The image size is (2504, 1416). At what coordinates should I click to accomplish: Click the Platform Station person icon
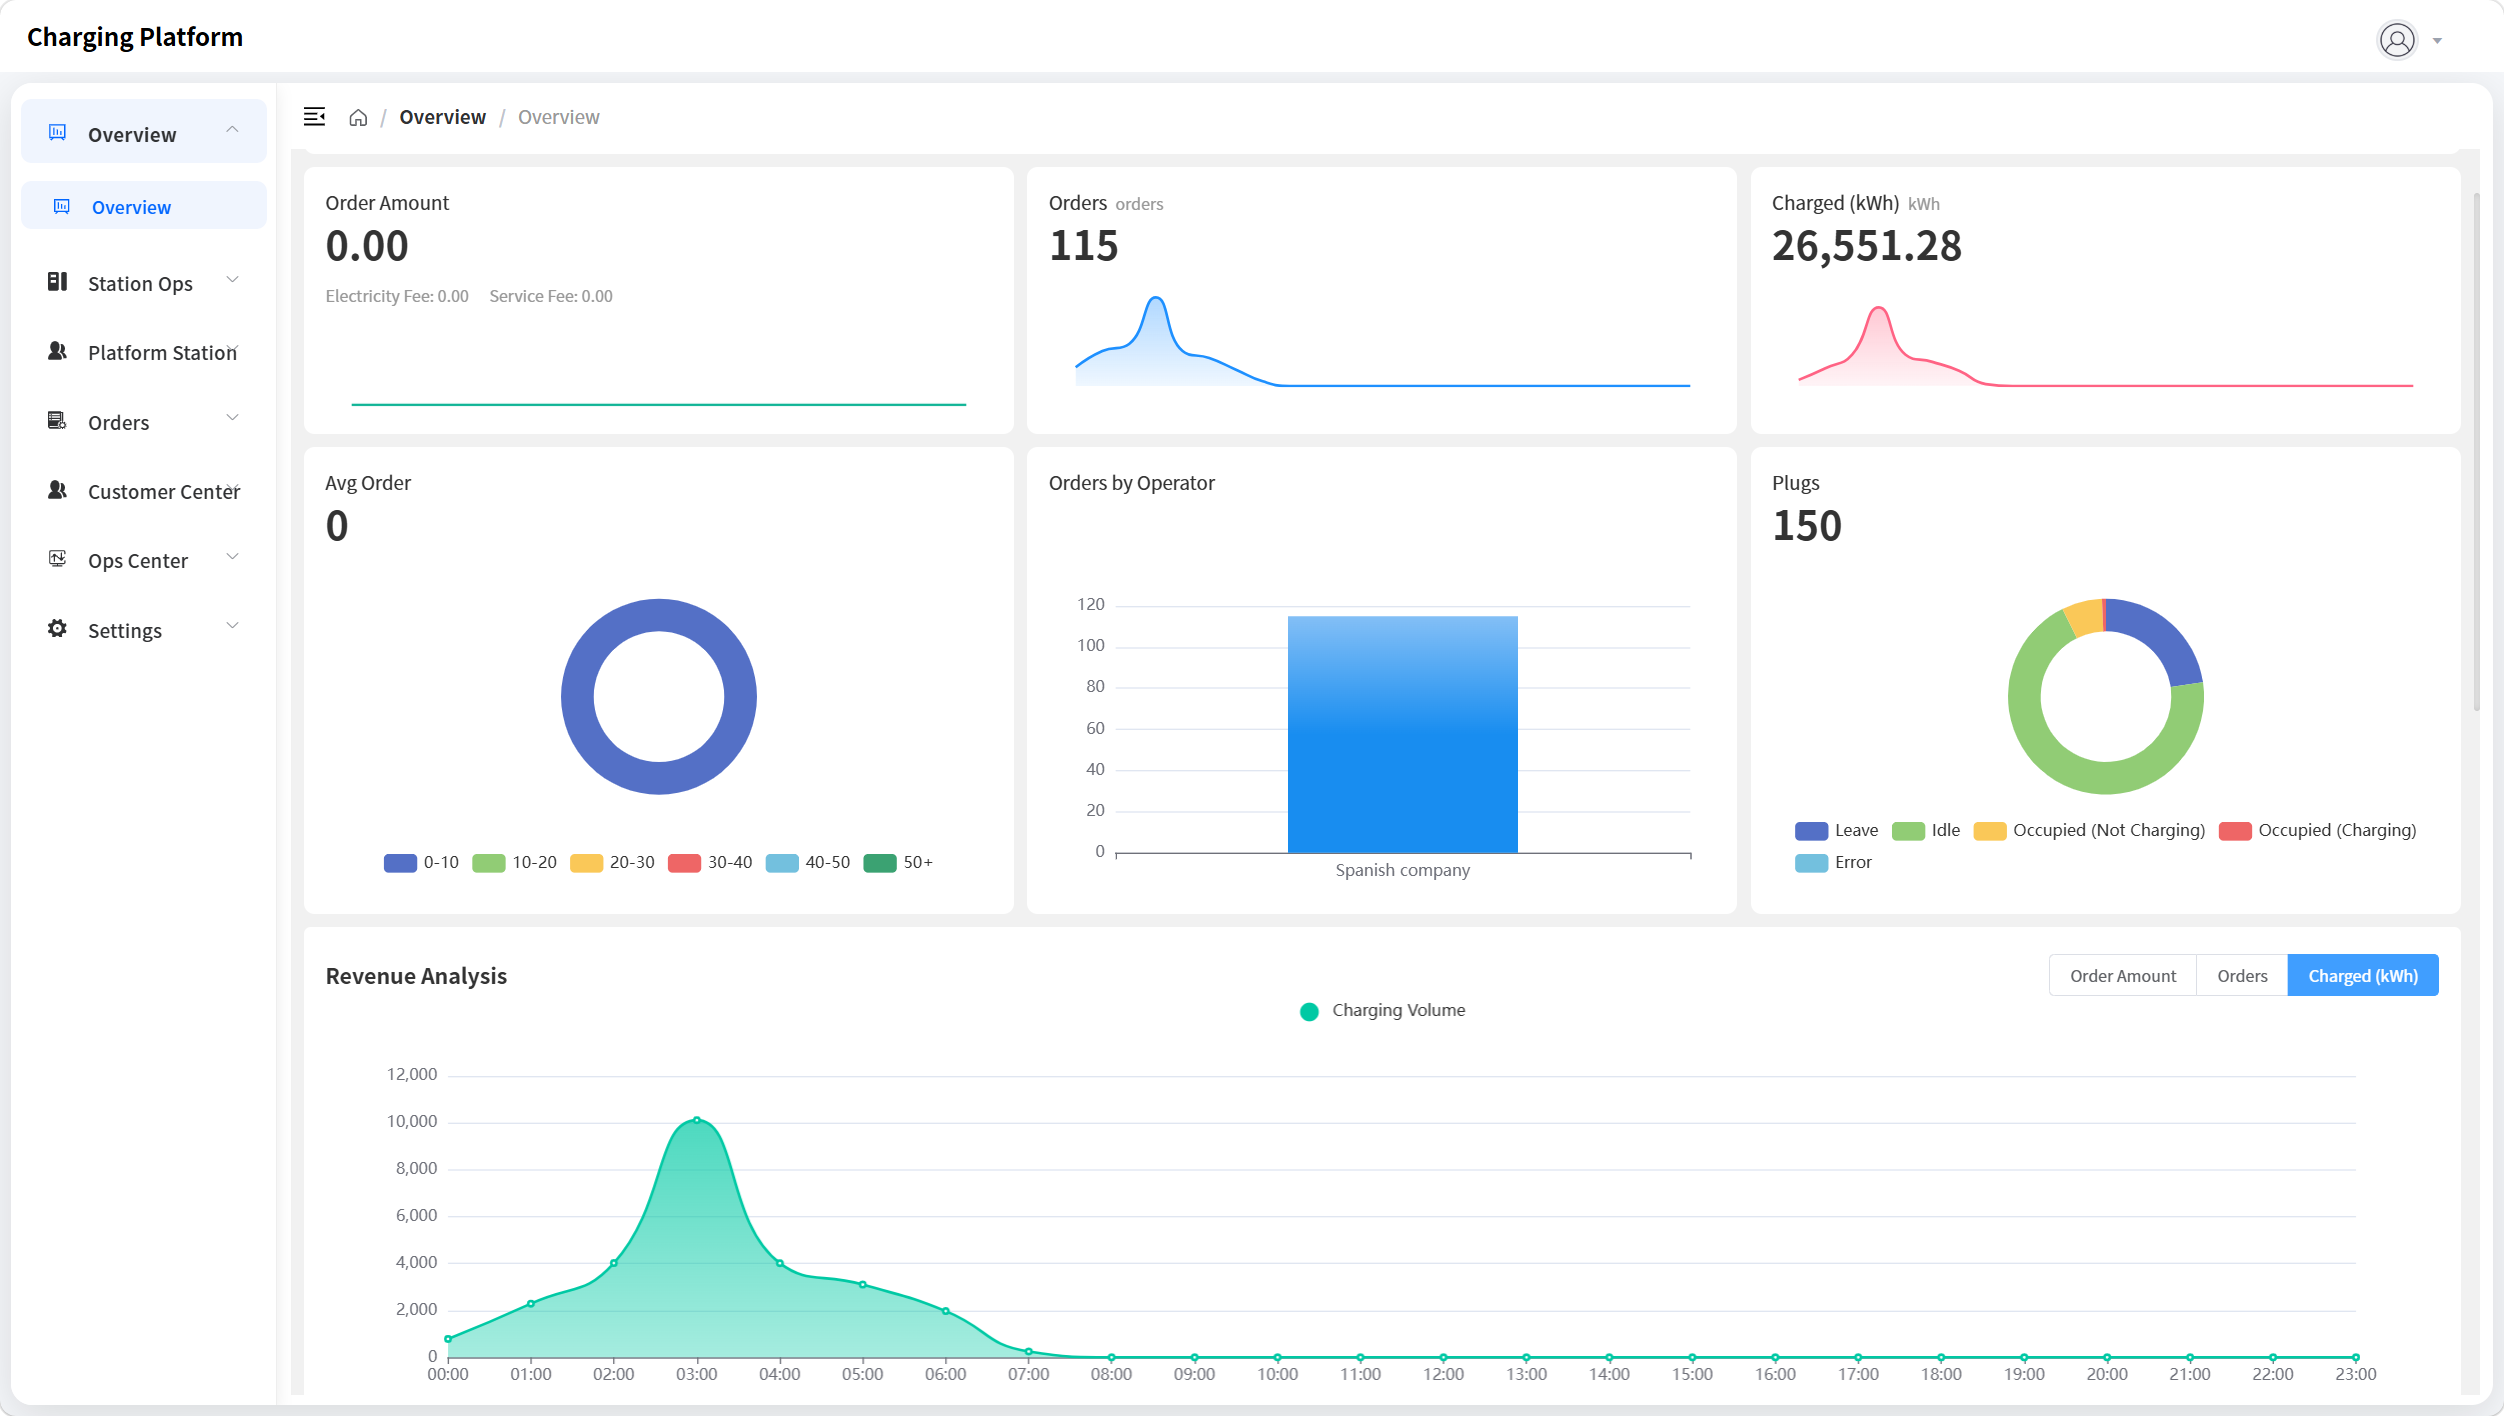point(58,351)
